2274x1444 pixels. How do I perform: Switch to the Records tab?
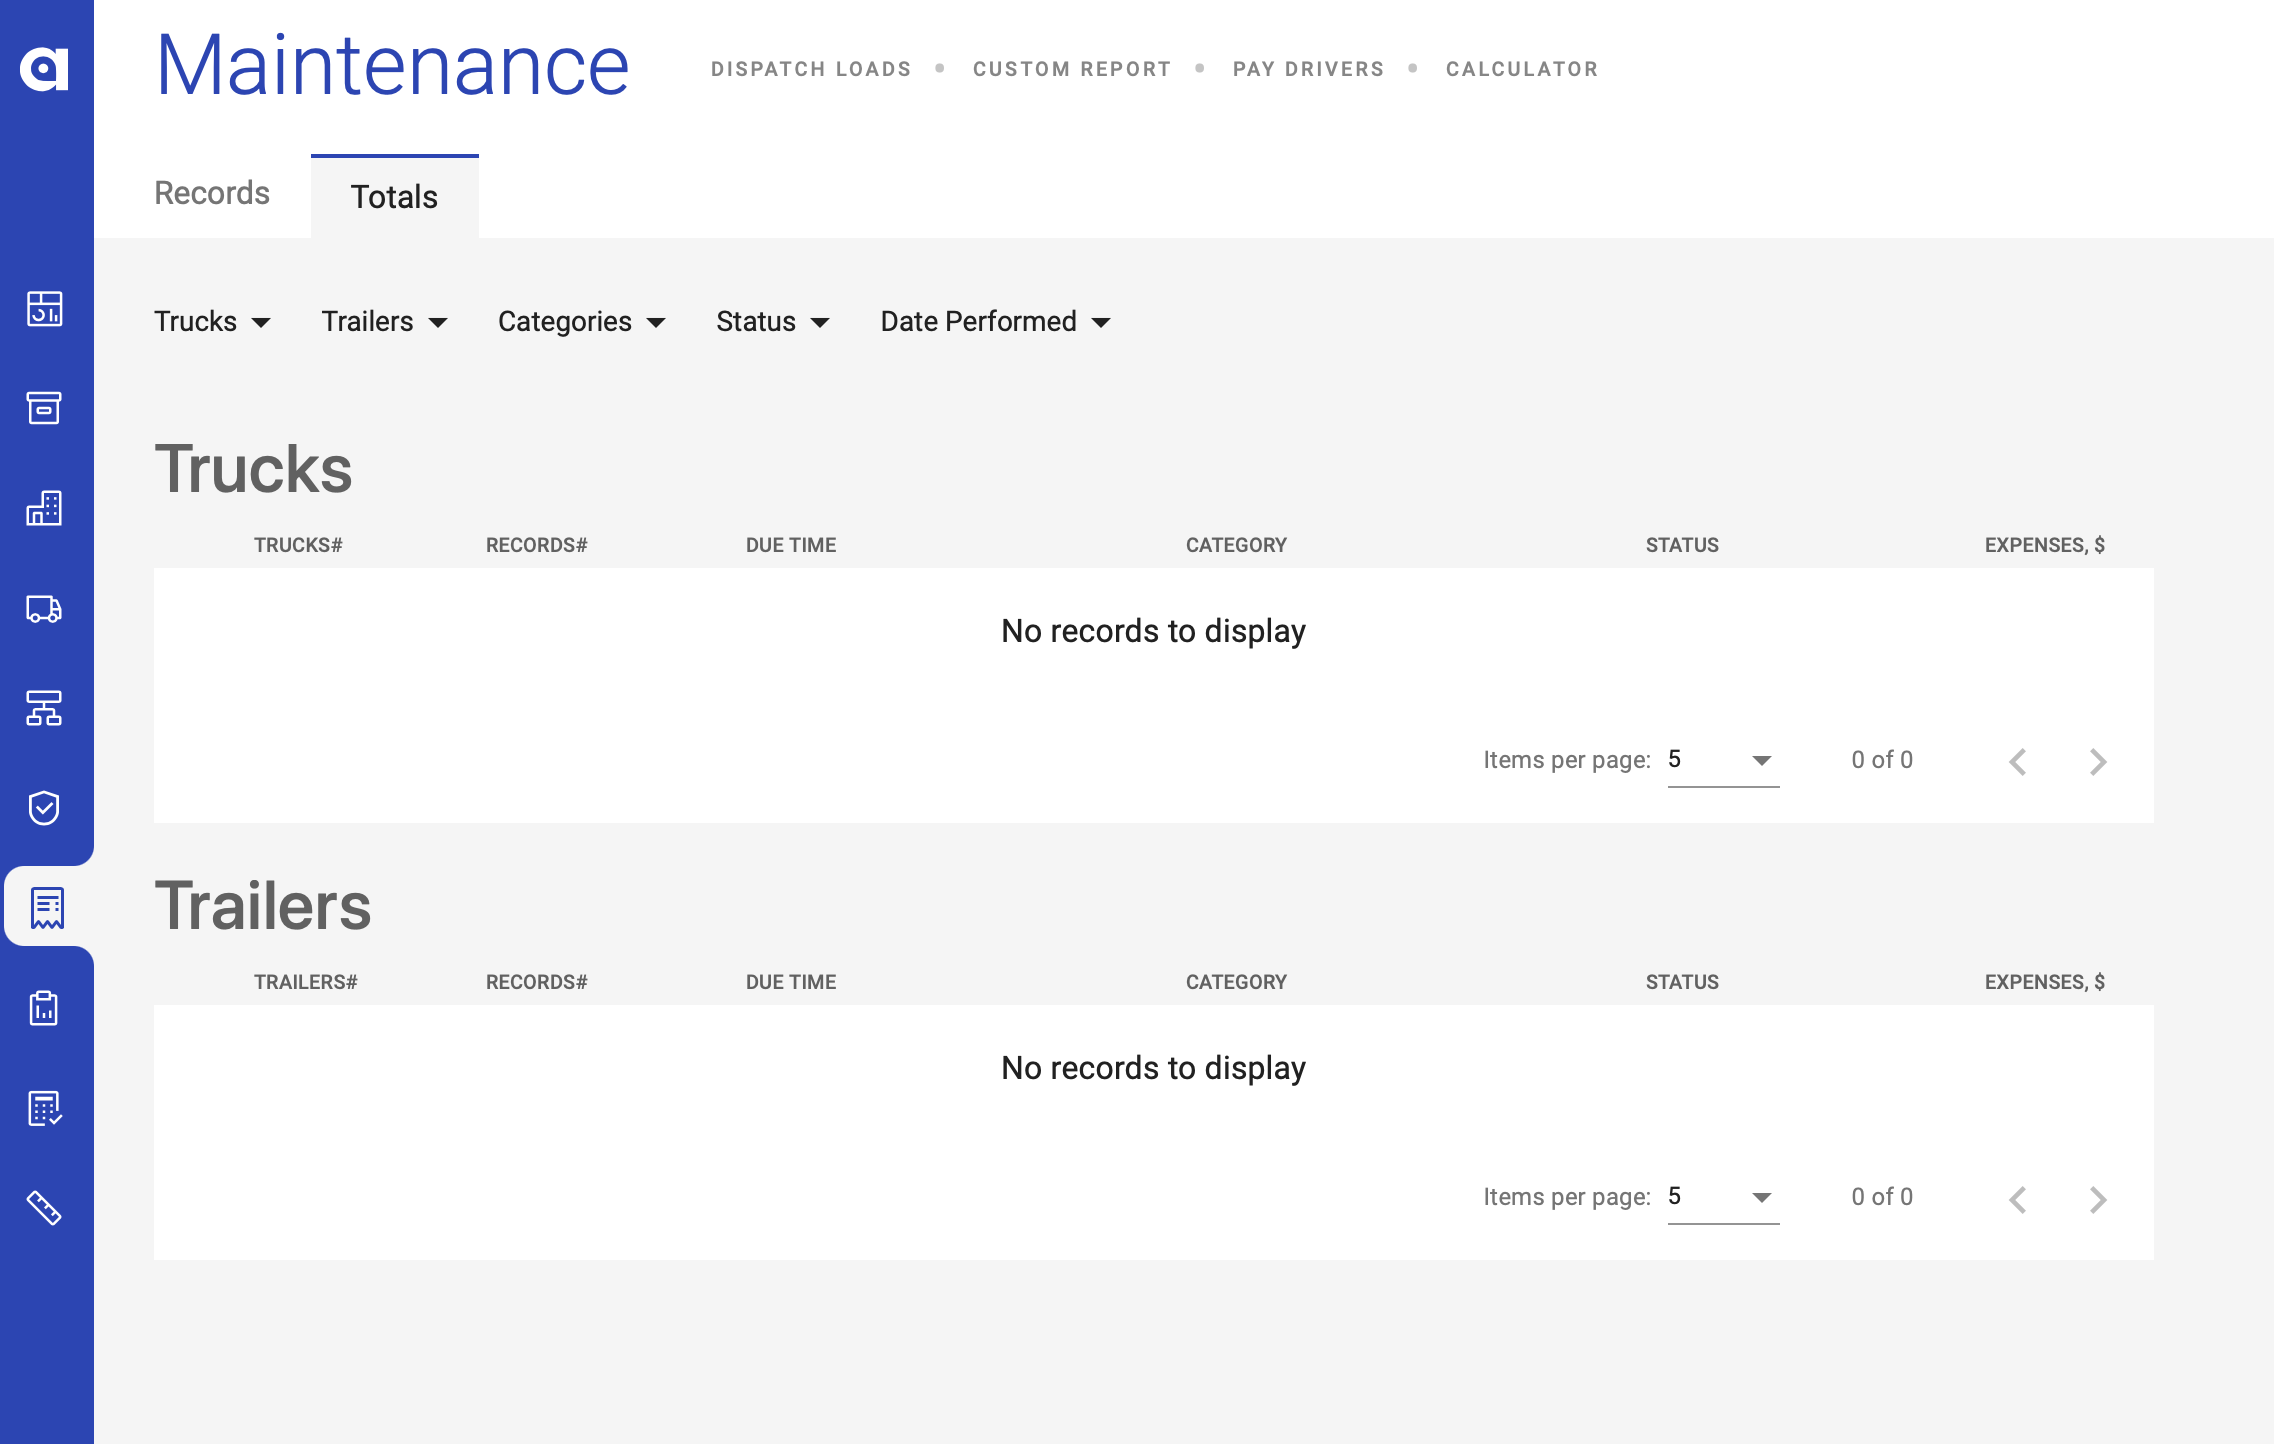coord(212,193)
